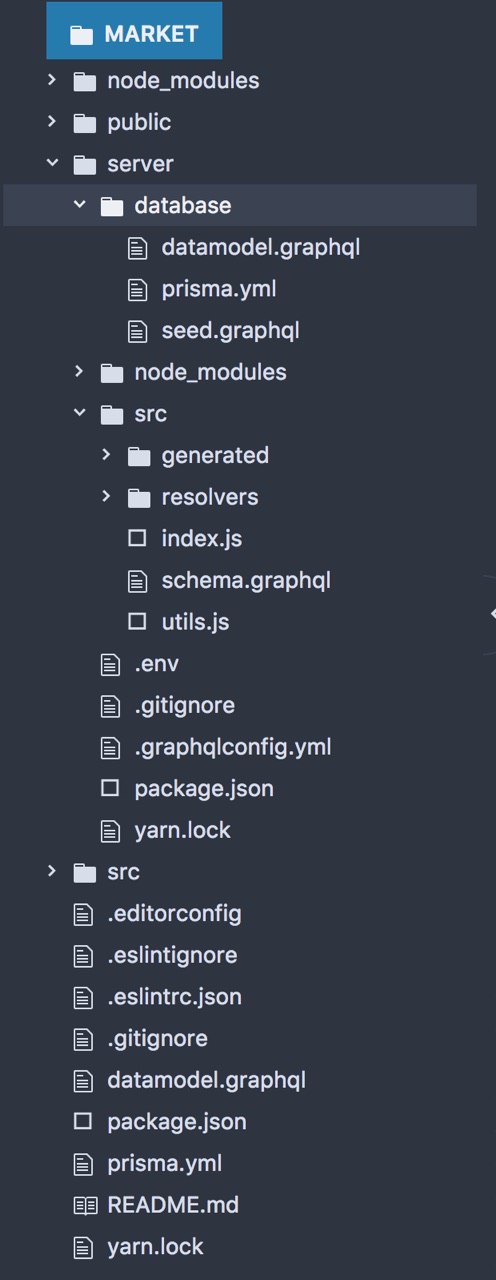The width and height of the screenshot is (496, 1280).
Task: Select the .editorconfig file
Action: click(x=174, y=914)
